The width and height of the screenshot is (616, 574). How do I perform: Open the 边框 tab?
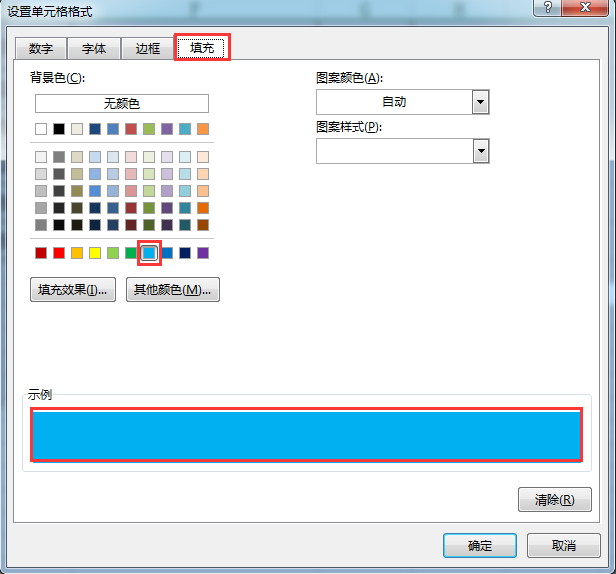point(148,49)
